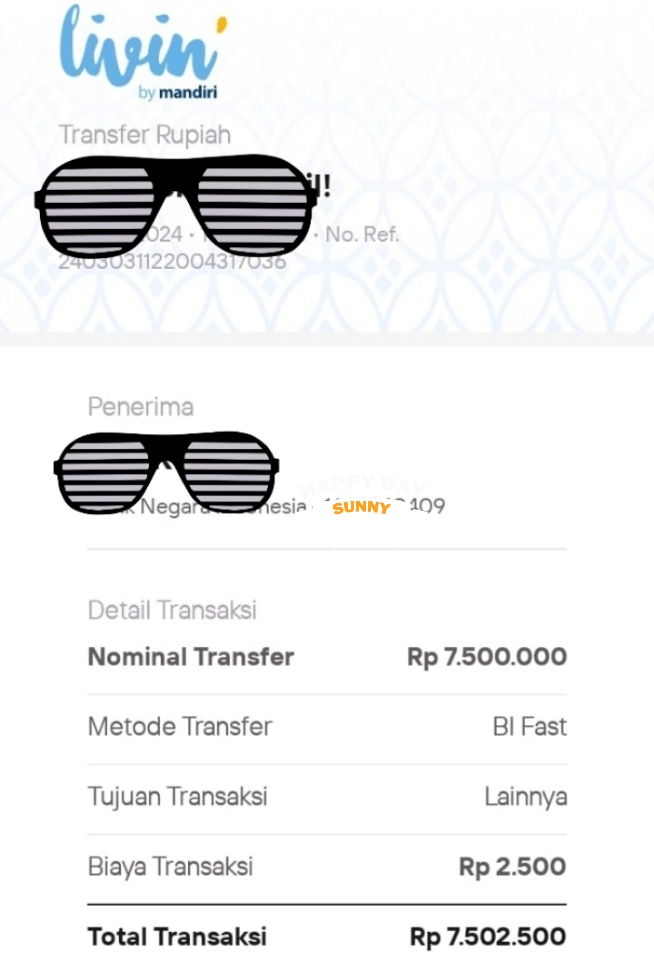The image size is (654, 959).
Task: Select the Tujuan Transaksi label
Action: [178, 797]
